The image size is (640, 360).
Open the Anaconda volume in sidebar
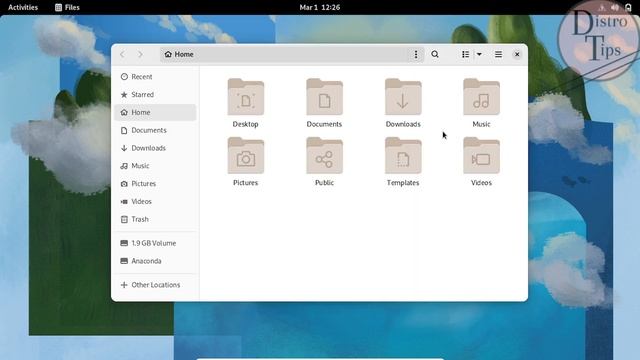coord(156,261)
